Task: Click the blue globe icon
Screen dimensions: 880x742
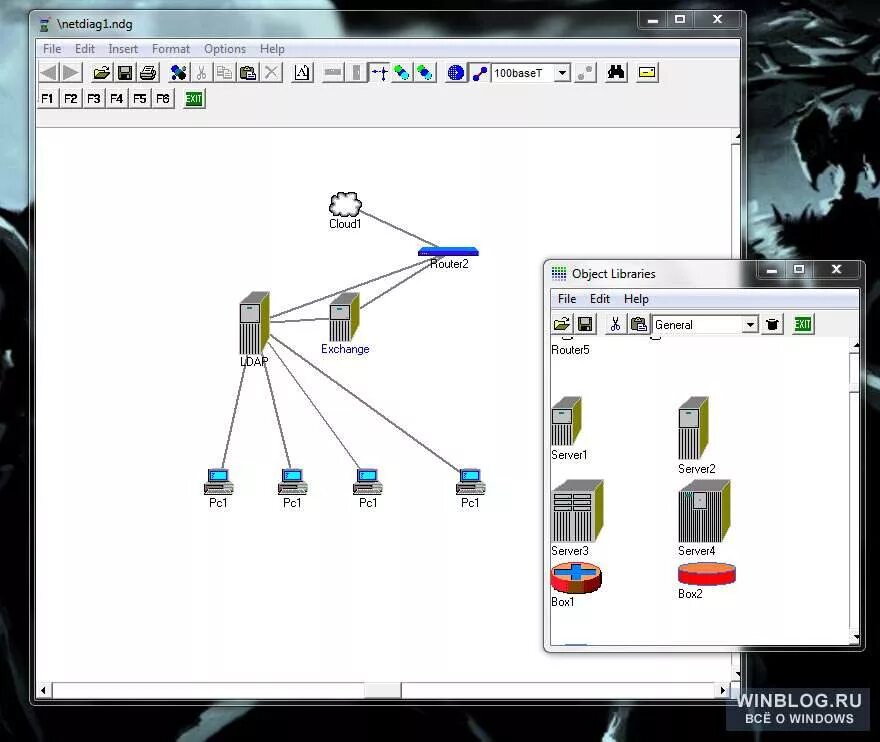Action: point(456,72)
